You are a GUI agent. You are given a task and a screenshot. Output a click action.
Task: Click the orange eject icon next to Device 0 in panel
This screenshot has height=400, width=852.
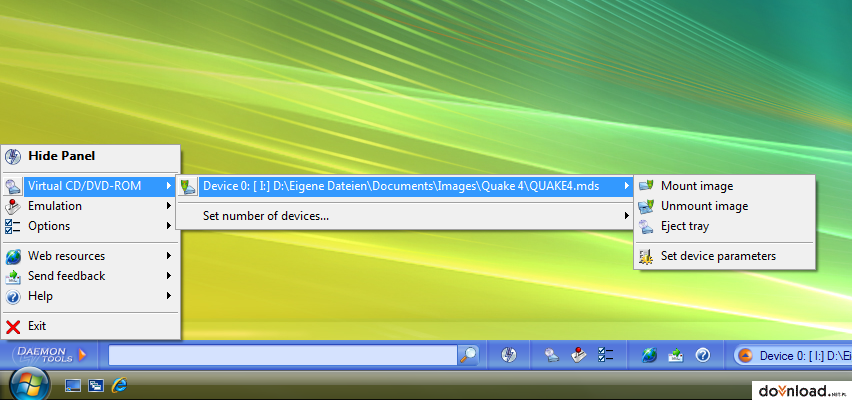[x=746, y=356]
